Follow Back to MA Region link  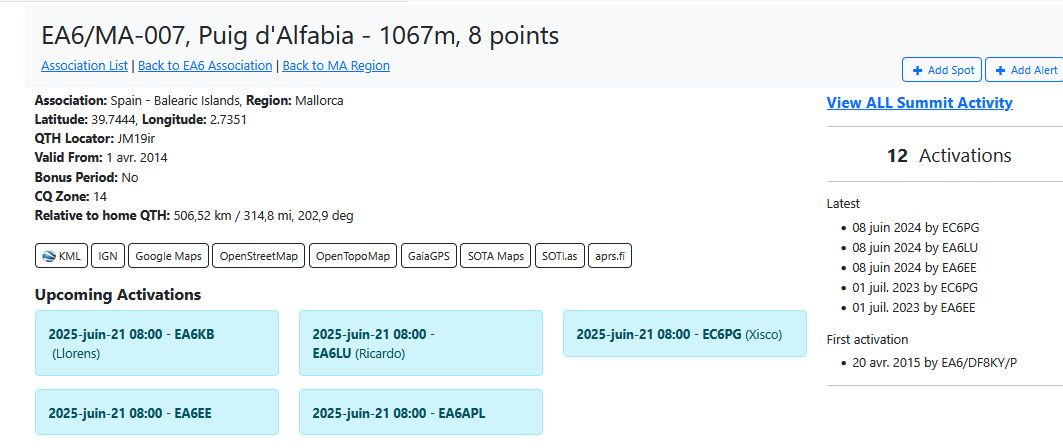(336, 66)
